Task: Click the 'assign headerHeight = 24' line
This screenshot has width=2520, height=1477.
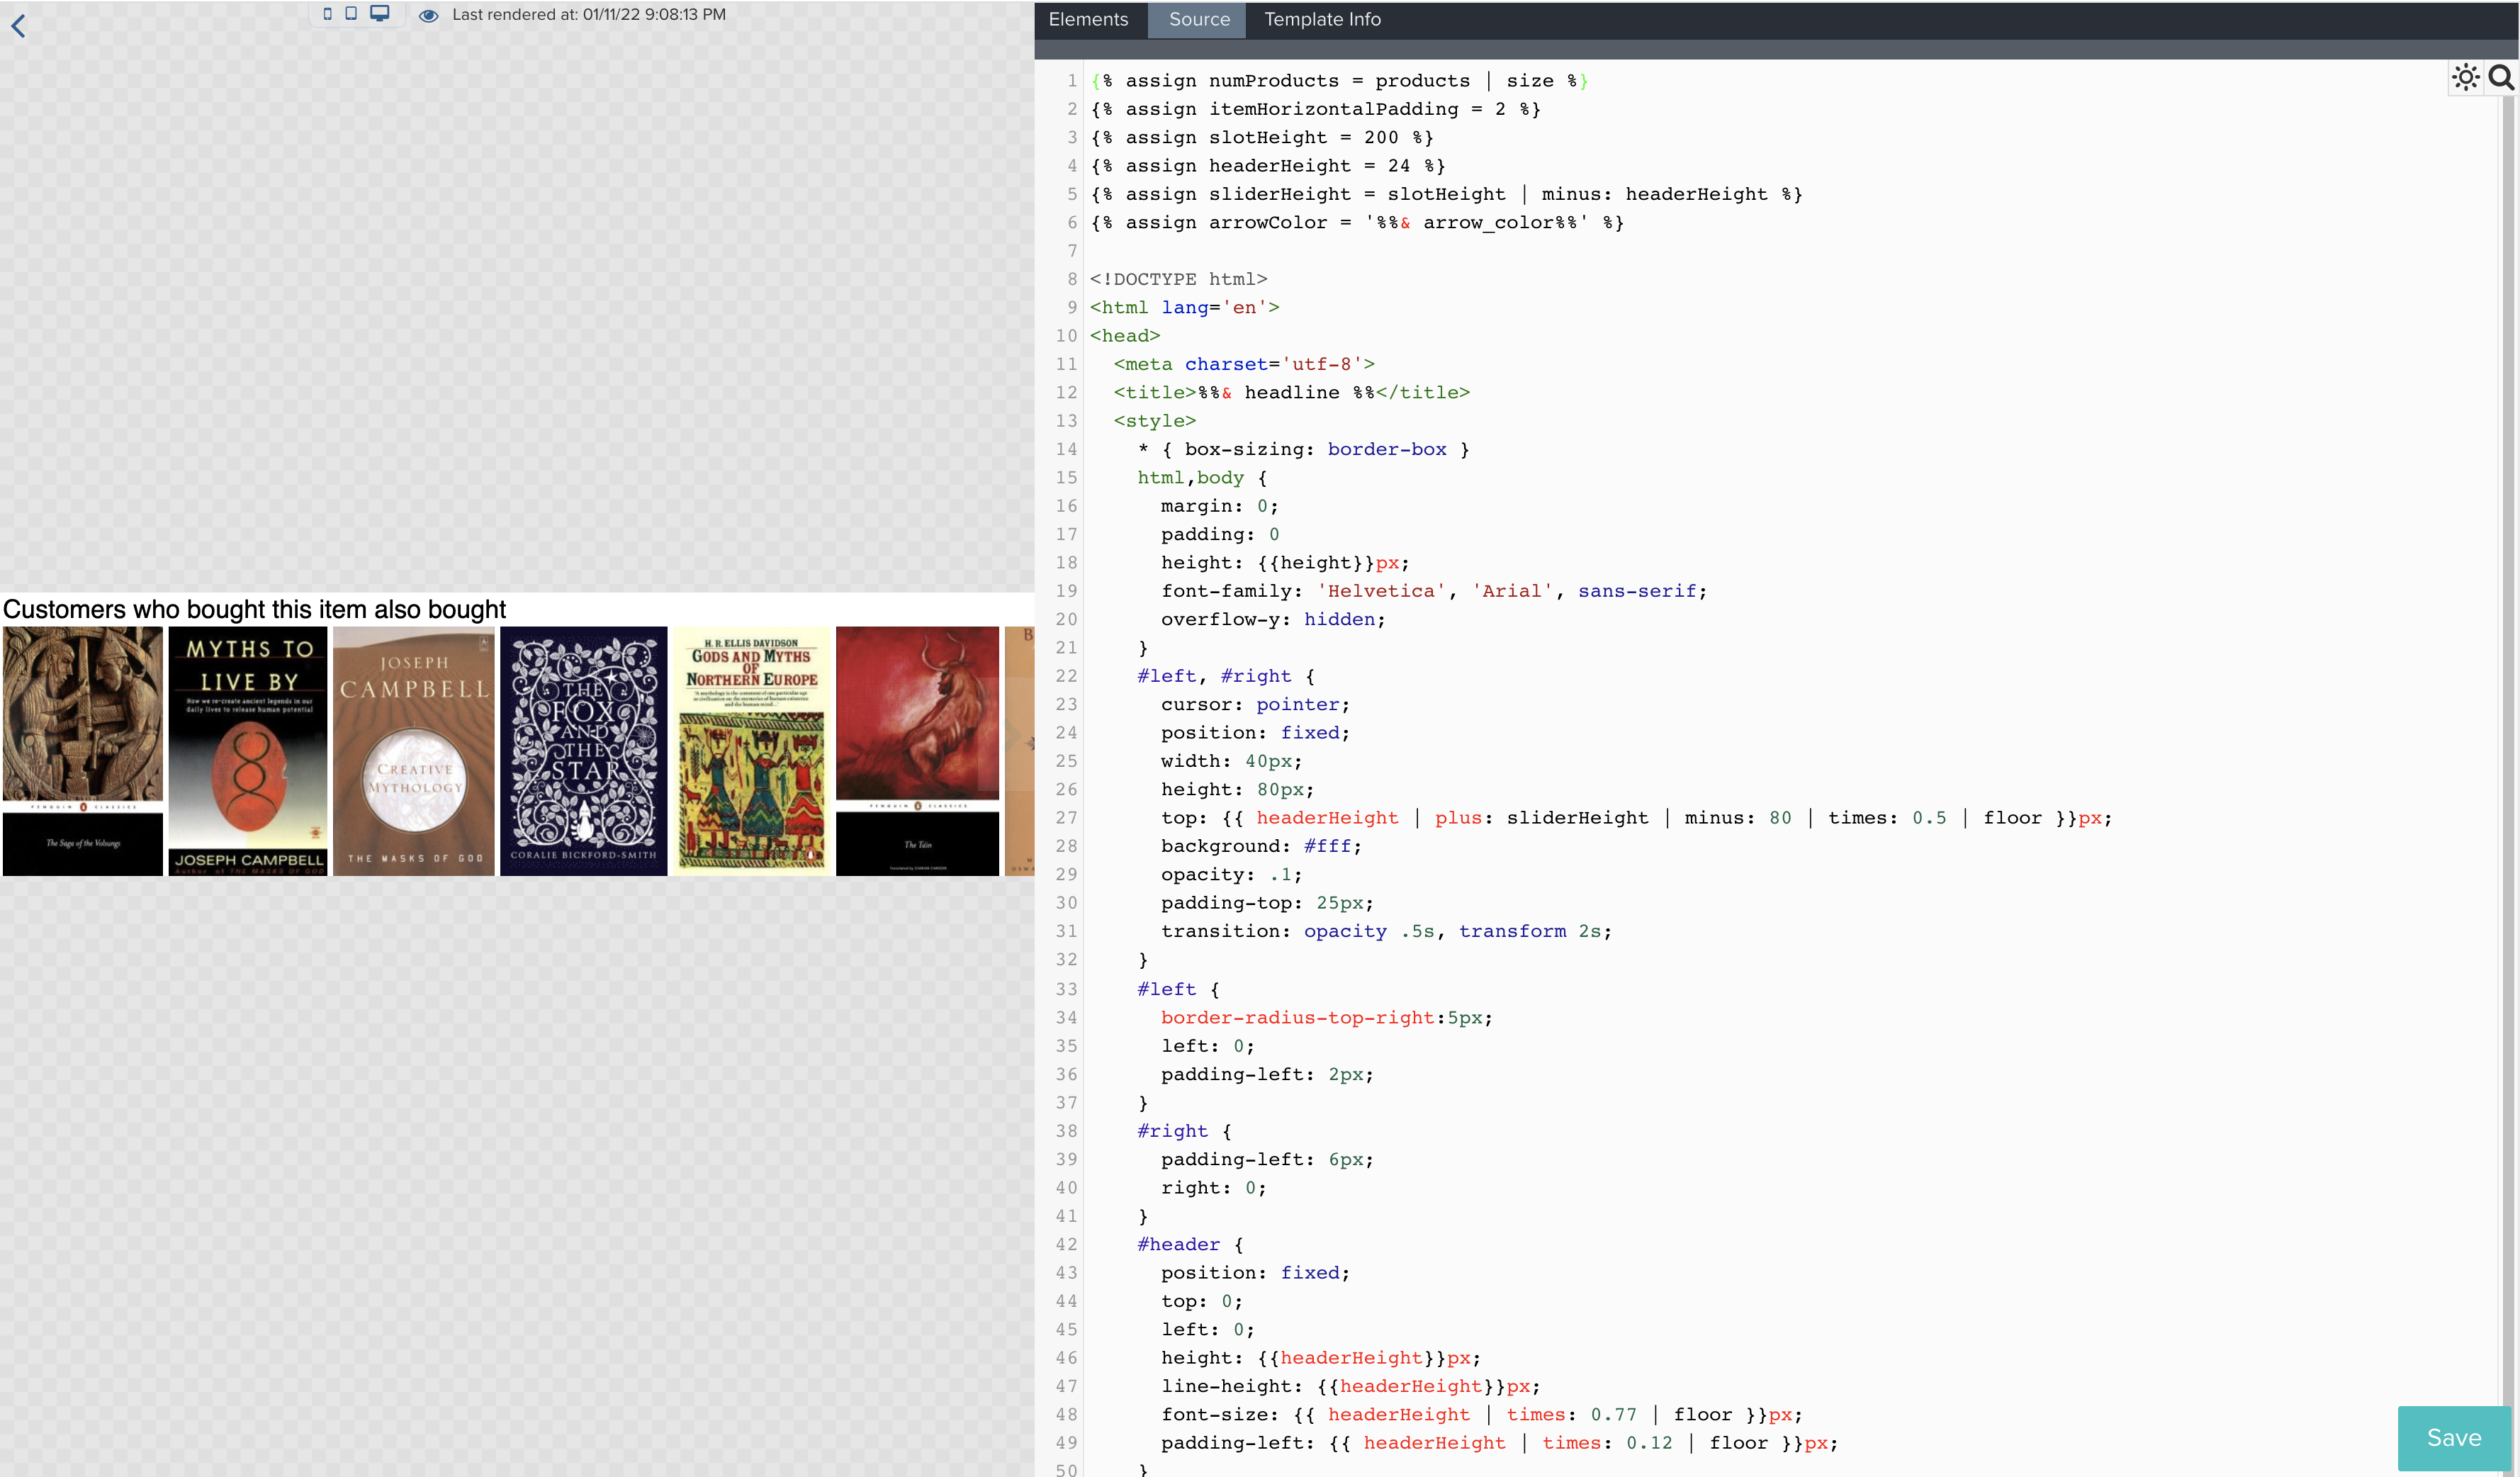Action: pos(1268,166)
